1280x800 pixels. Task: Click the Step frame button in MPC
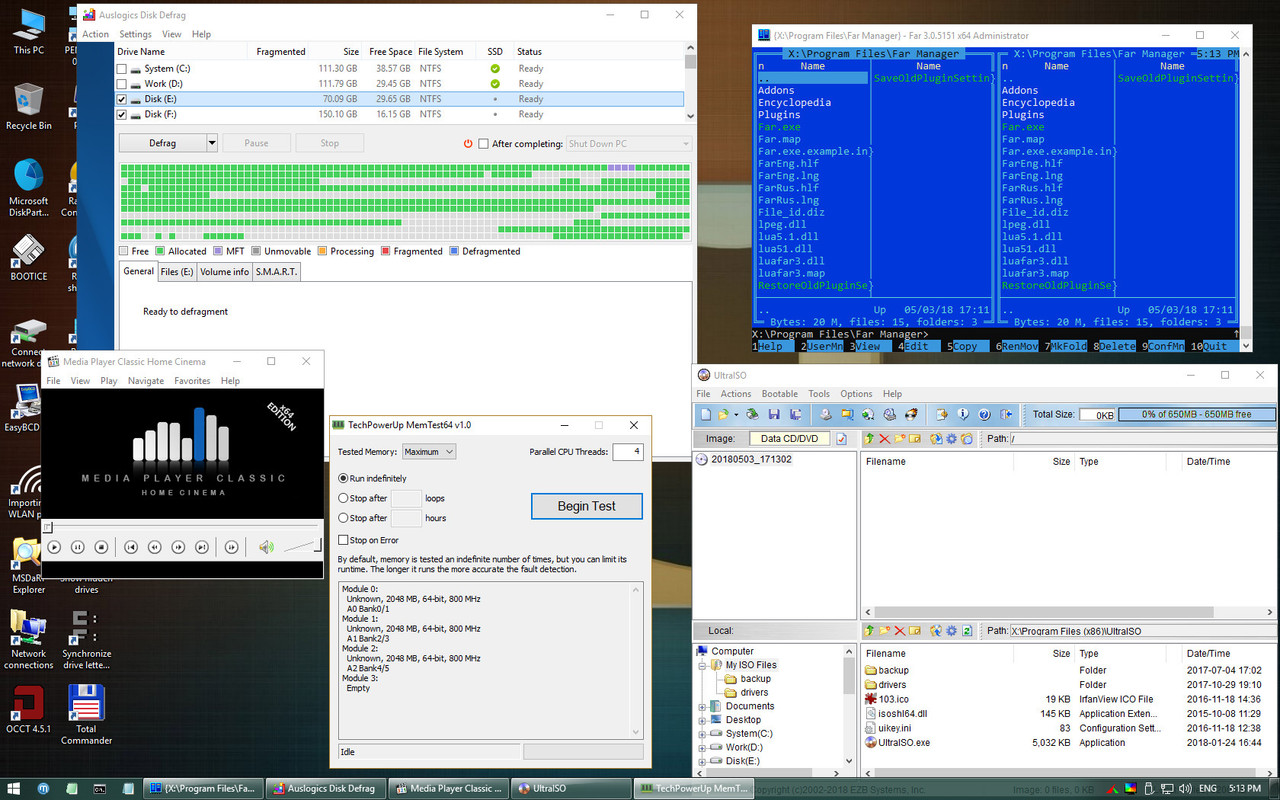(x=231, y=547)
